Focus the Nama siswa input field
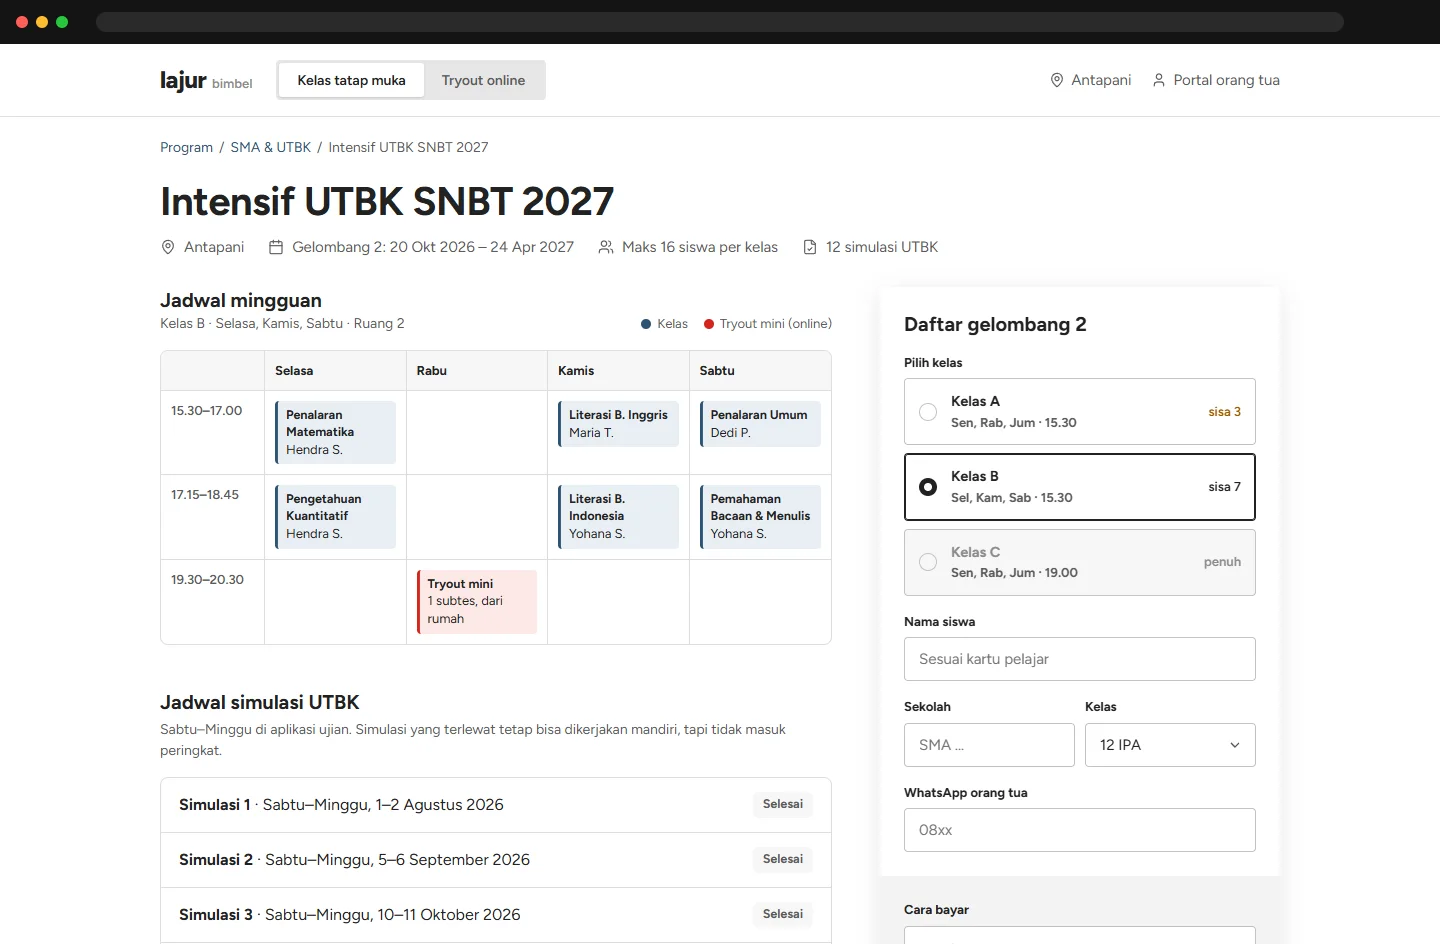The image size is (1440, 944). (1080, 659)
